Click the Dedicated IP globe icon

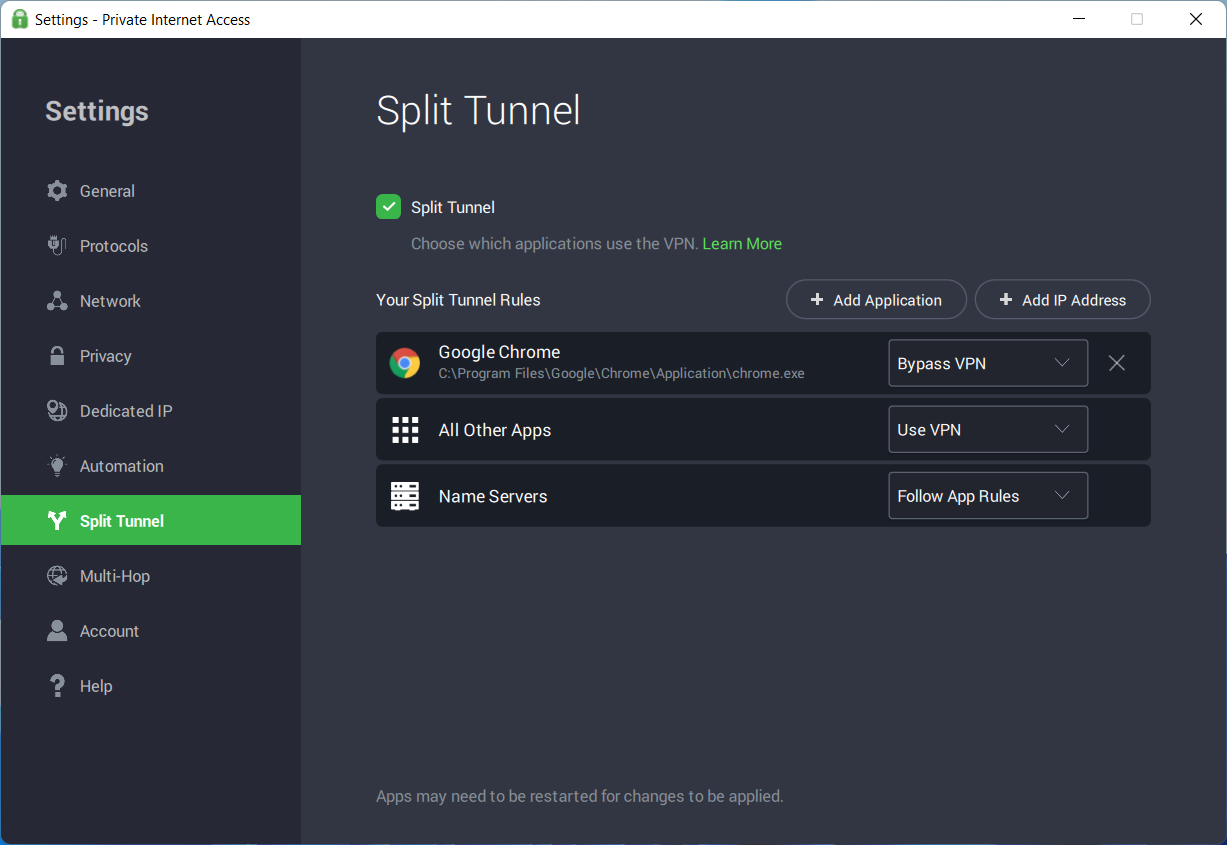(58, 411)
